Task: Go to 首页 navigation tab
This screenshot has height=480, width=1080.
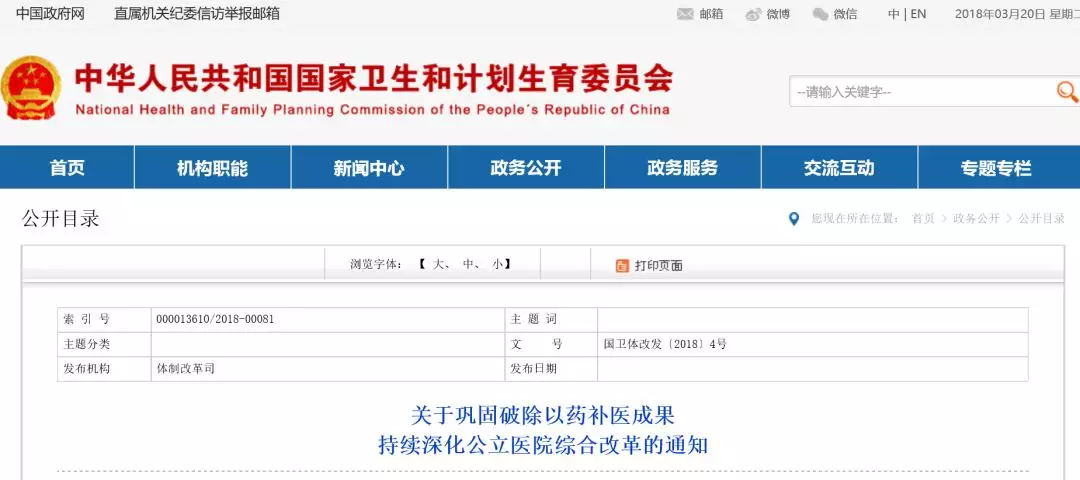Action: pos(67,167)
